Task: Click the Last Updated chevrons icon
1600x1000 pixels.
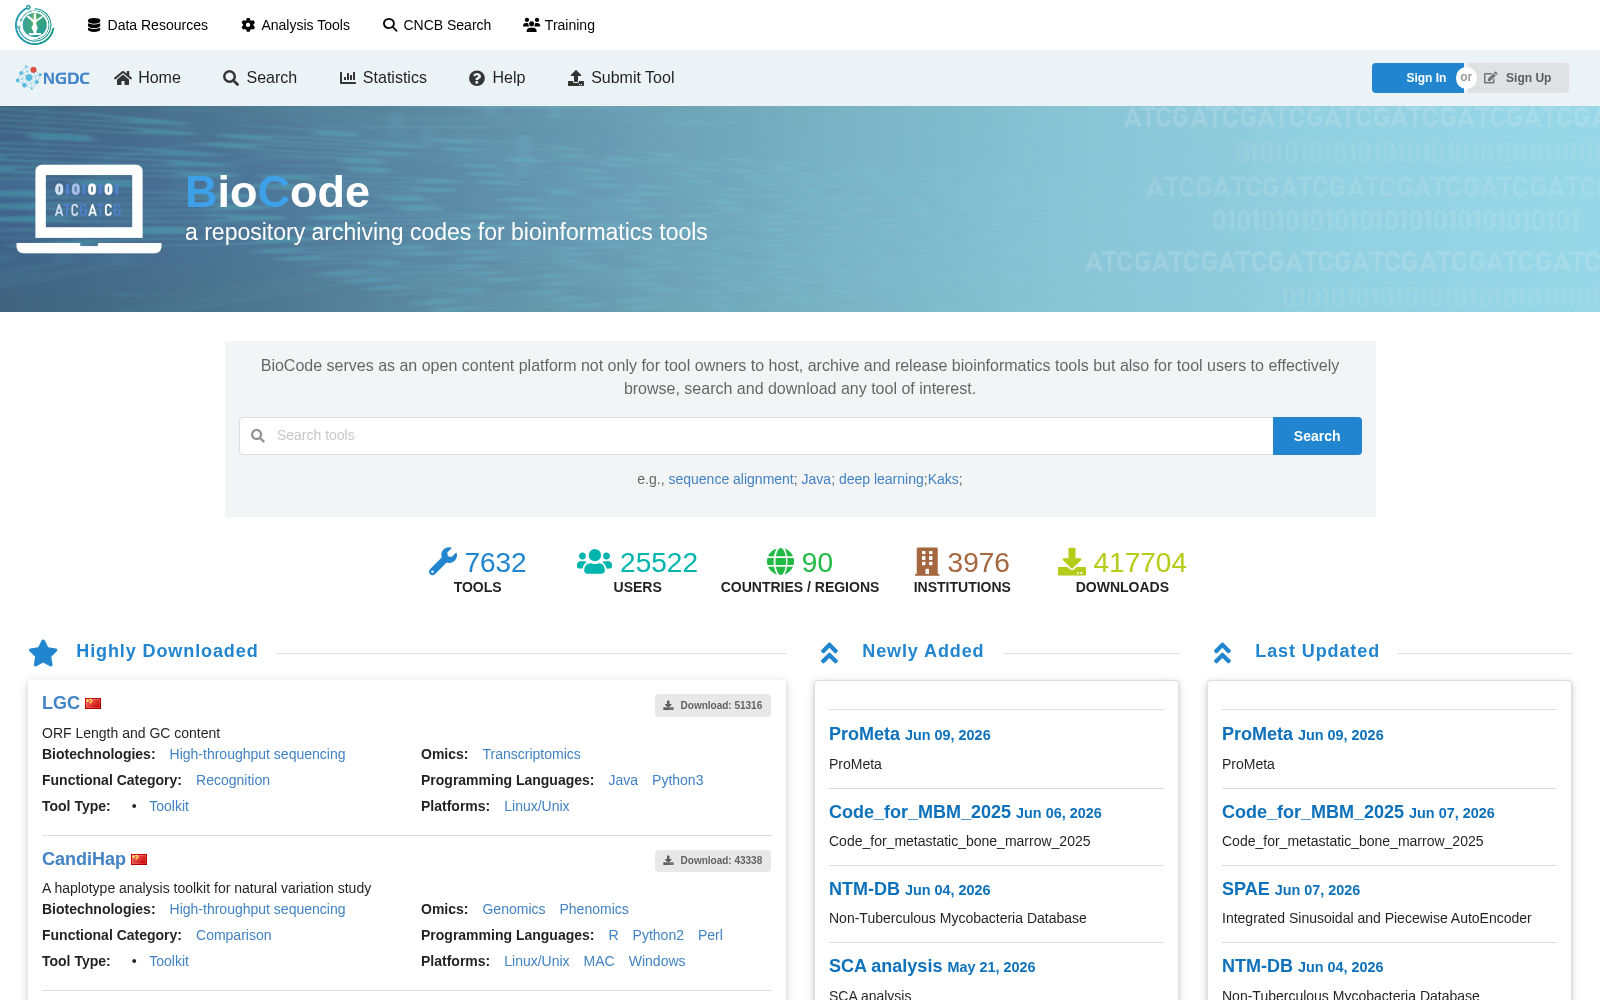Action: pos(1222,653)
